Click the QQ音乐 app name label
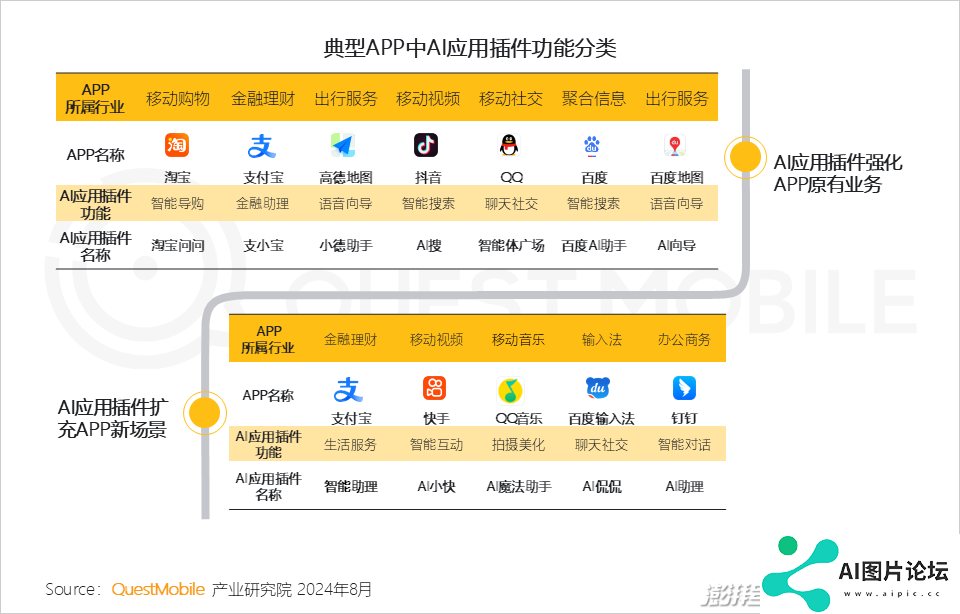Viewport: 960px width, 614px height. tap(519, 419)
